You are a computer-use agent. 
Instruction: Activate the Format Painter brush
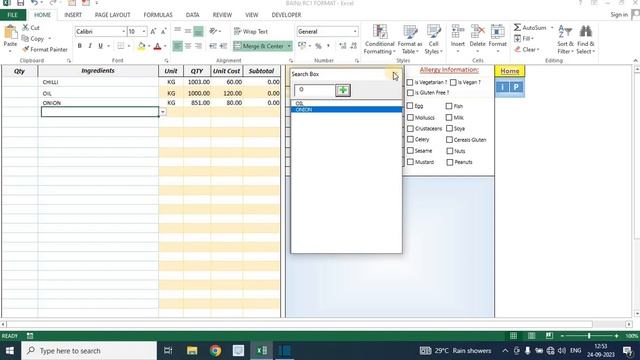click(x=26, y=49)
